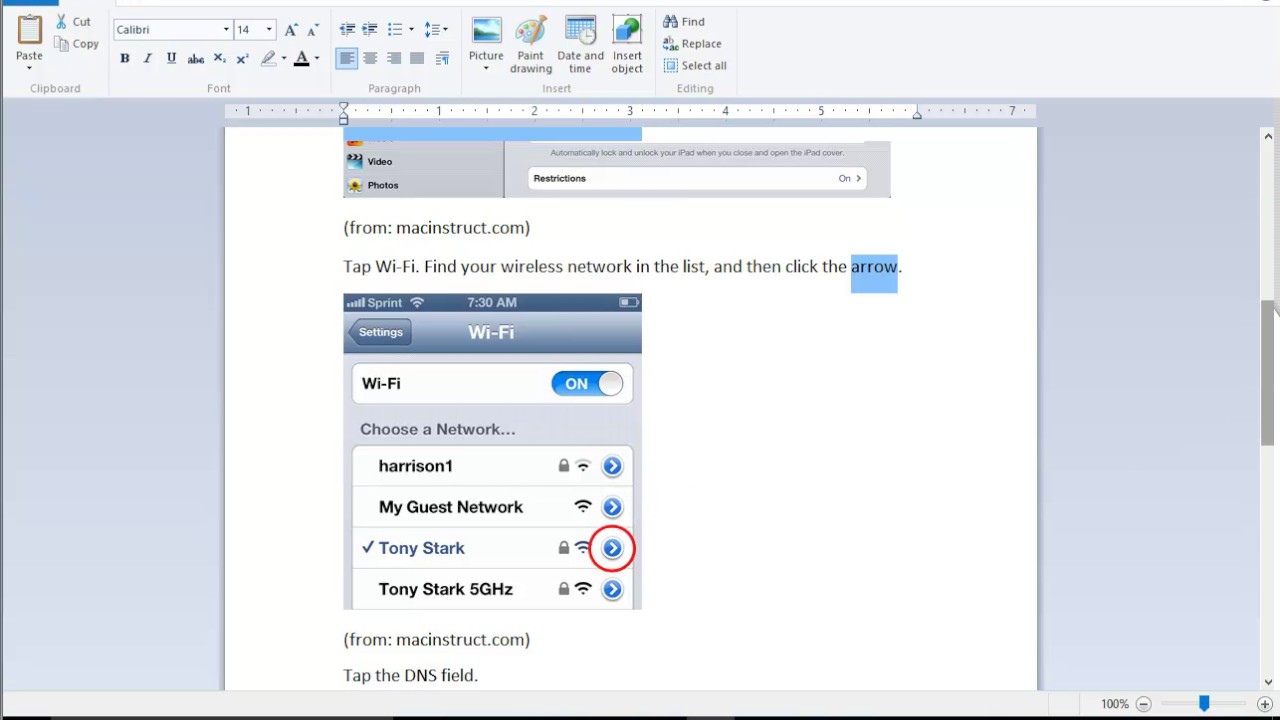Expand the Picture dropdown arrow

point(486,68)
